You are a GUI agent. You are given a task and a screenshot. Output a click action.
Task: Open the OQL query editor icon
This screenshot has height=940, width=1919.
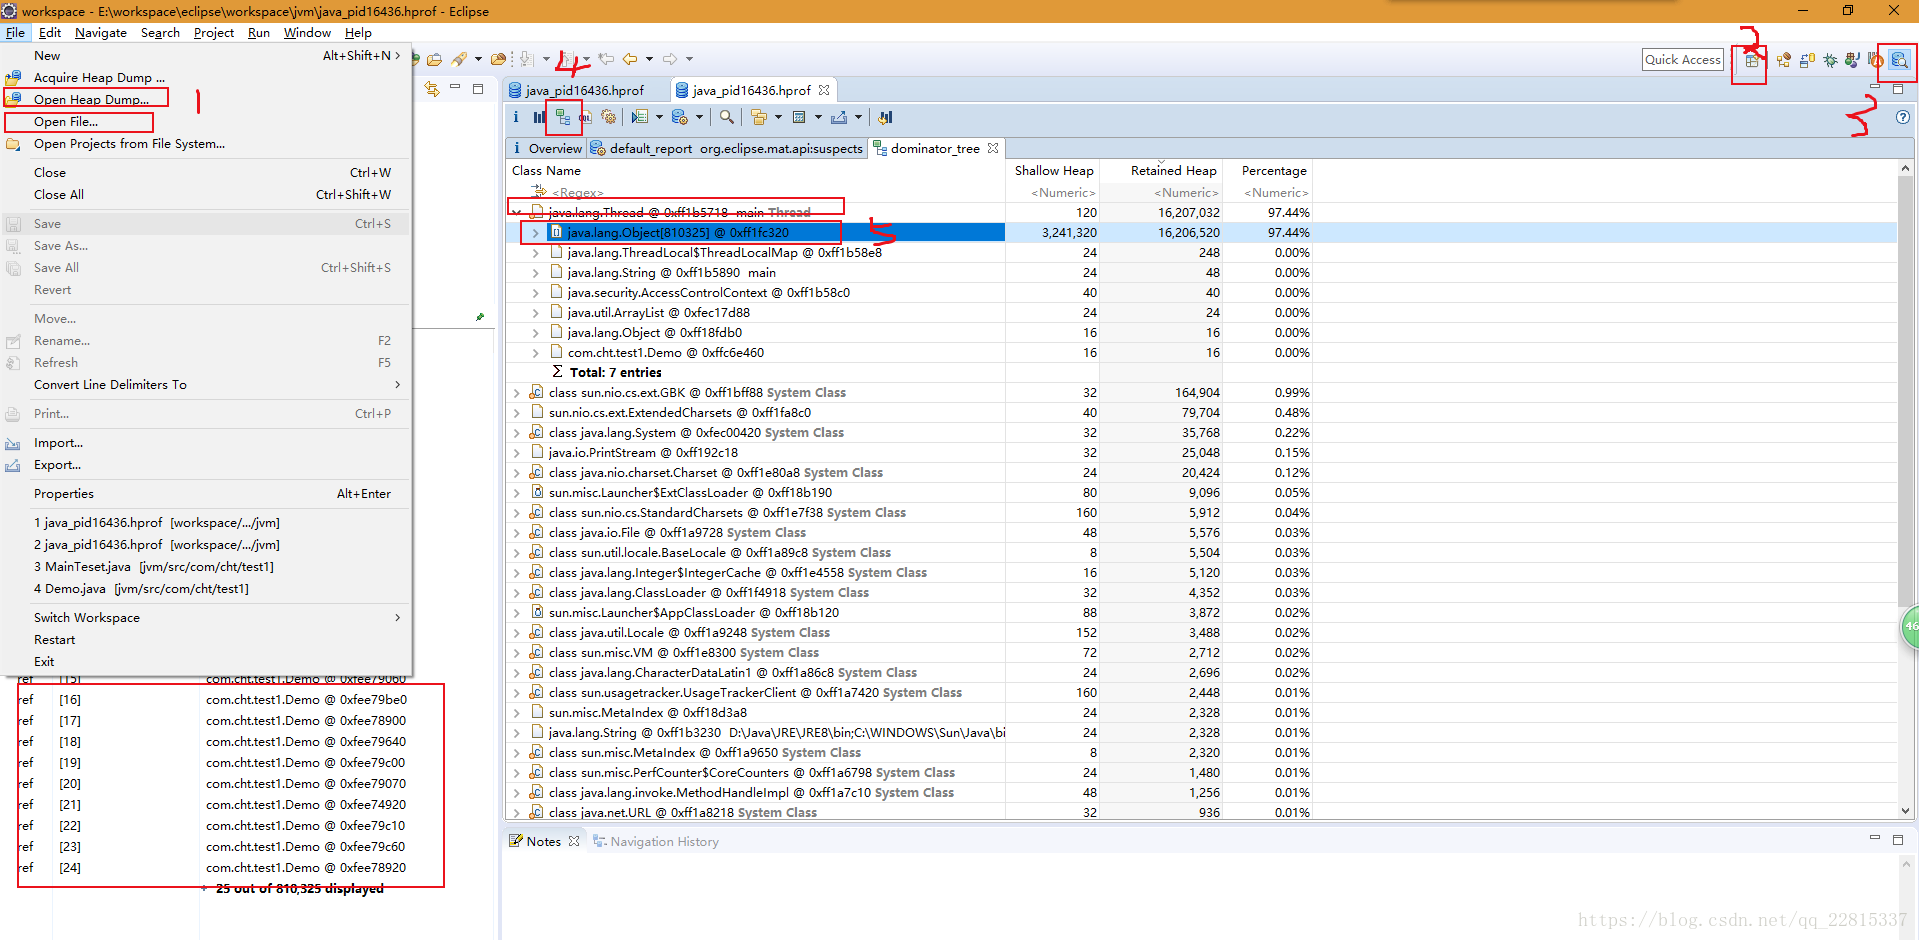[586, 117]
